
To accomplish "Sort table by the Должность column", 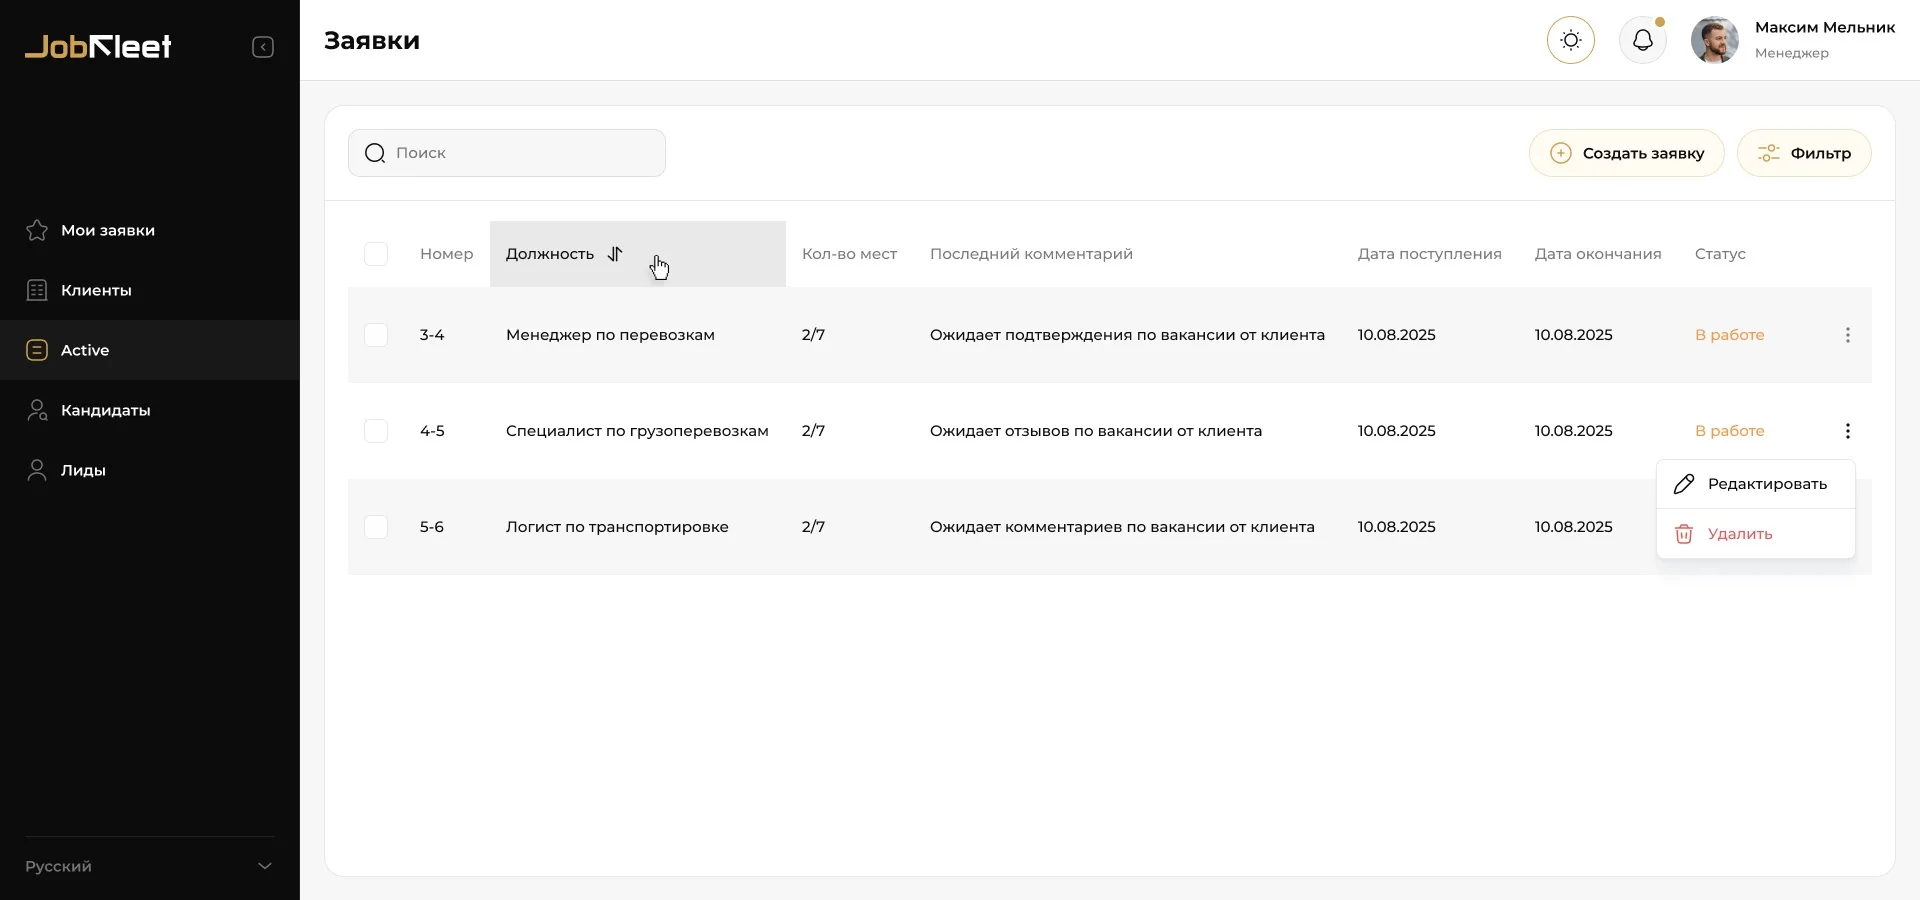I will pyautogui.click(x=550, y=254).
